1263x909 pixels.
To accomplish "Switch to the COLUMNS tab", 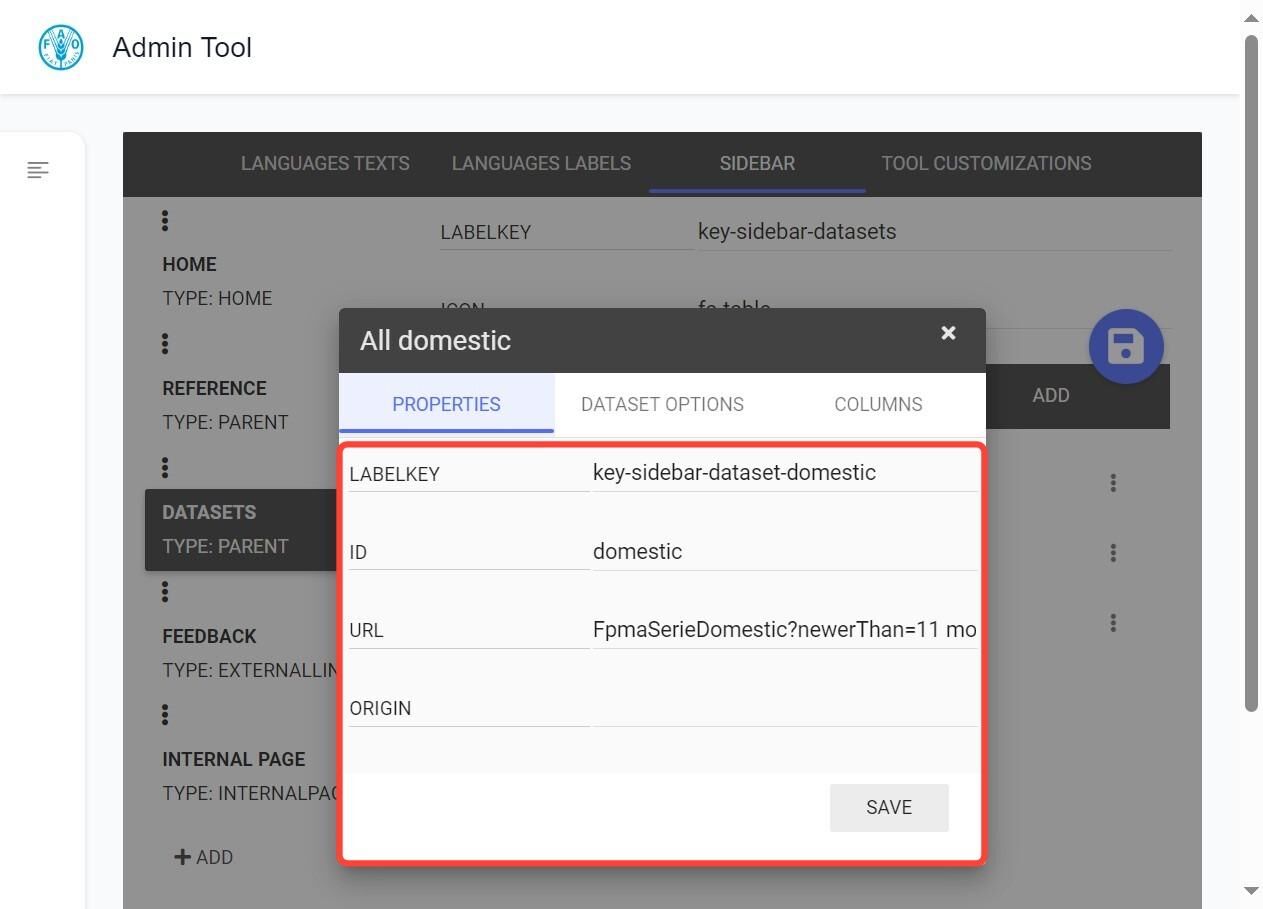I will [x=878, y=404].
